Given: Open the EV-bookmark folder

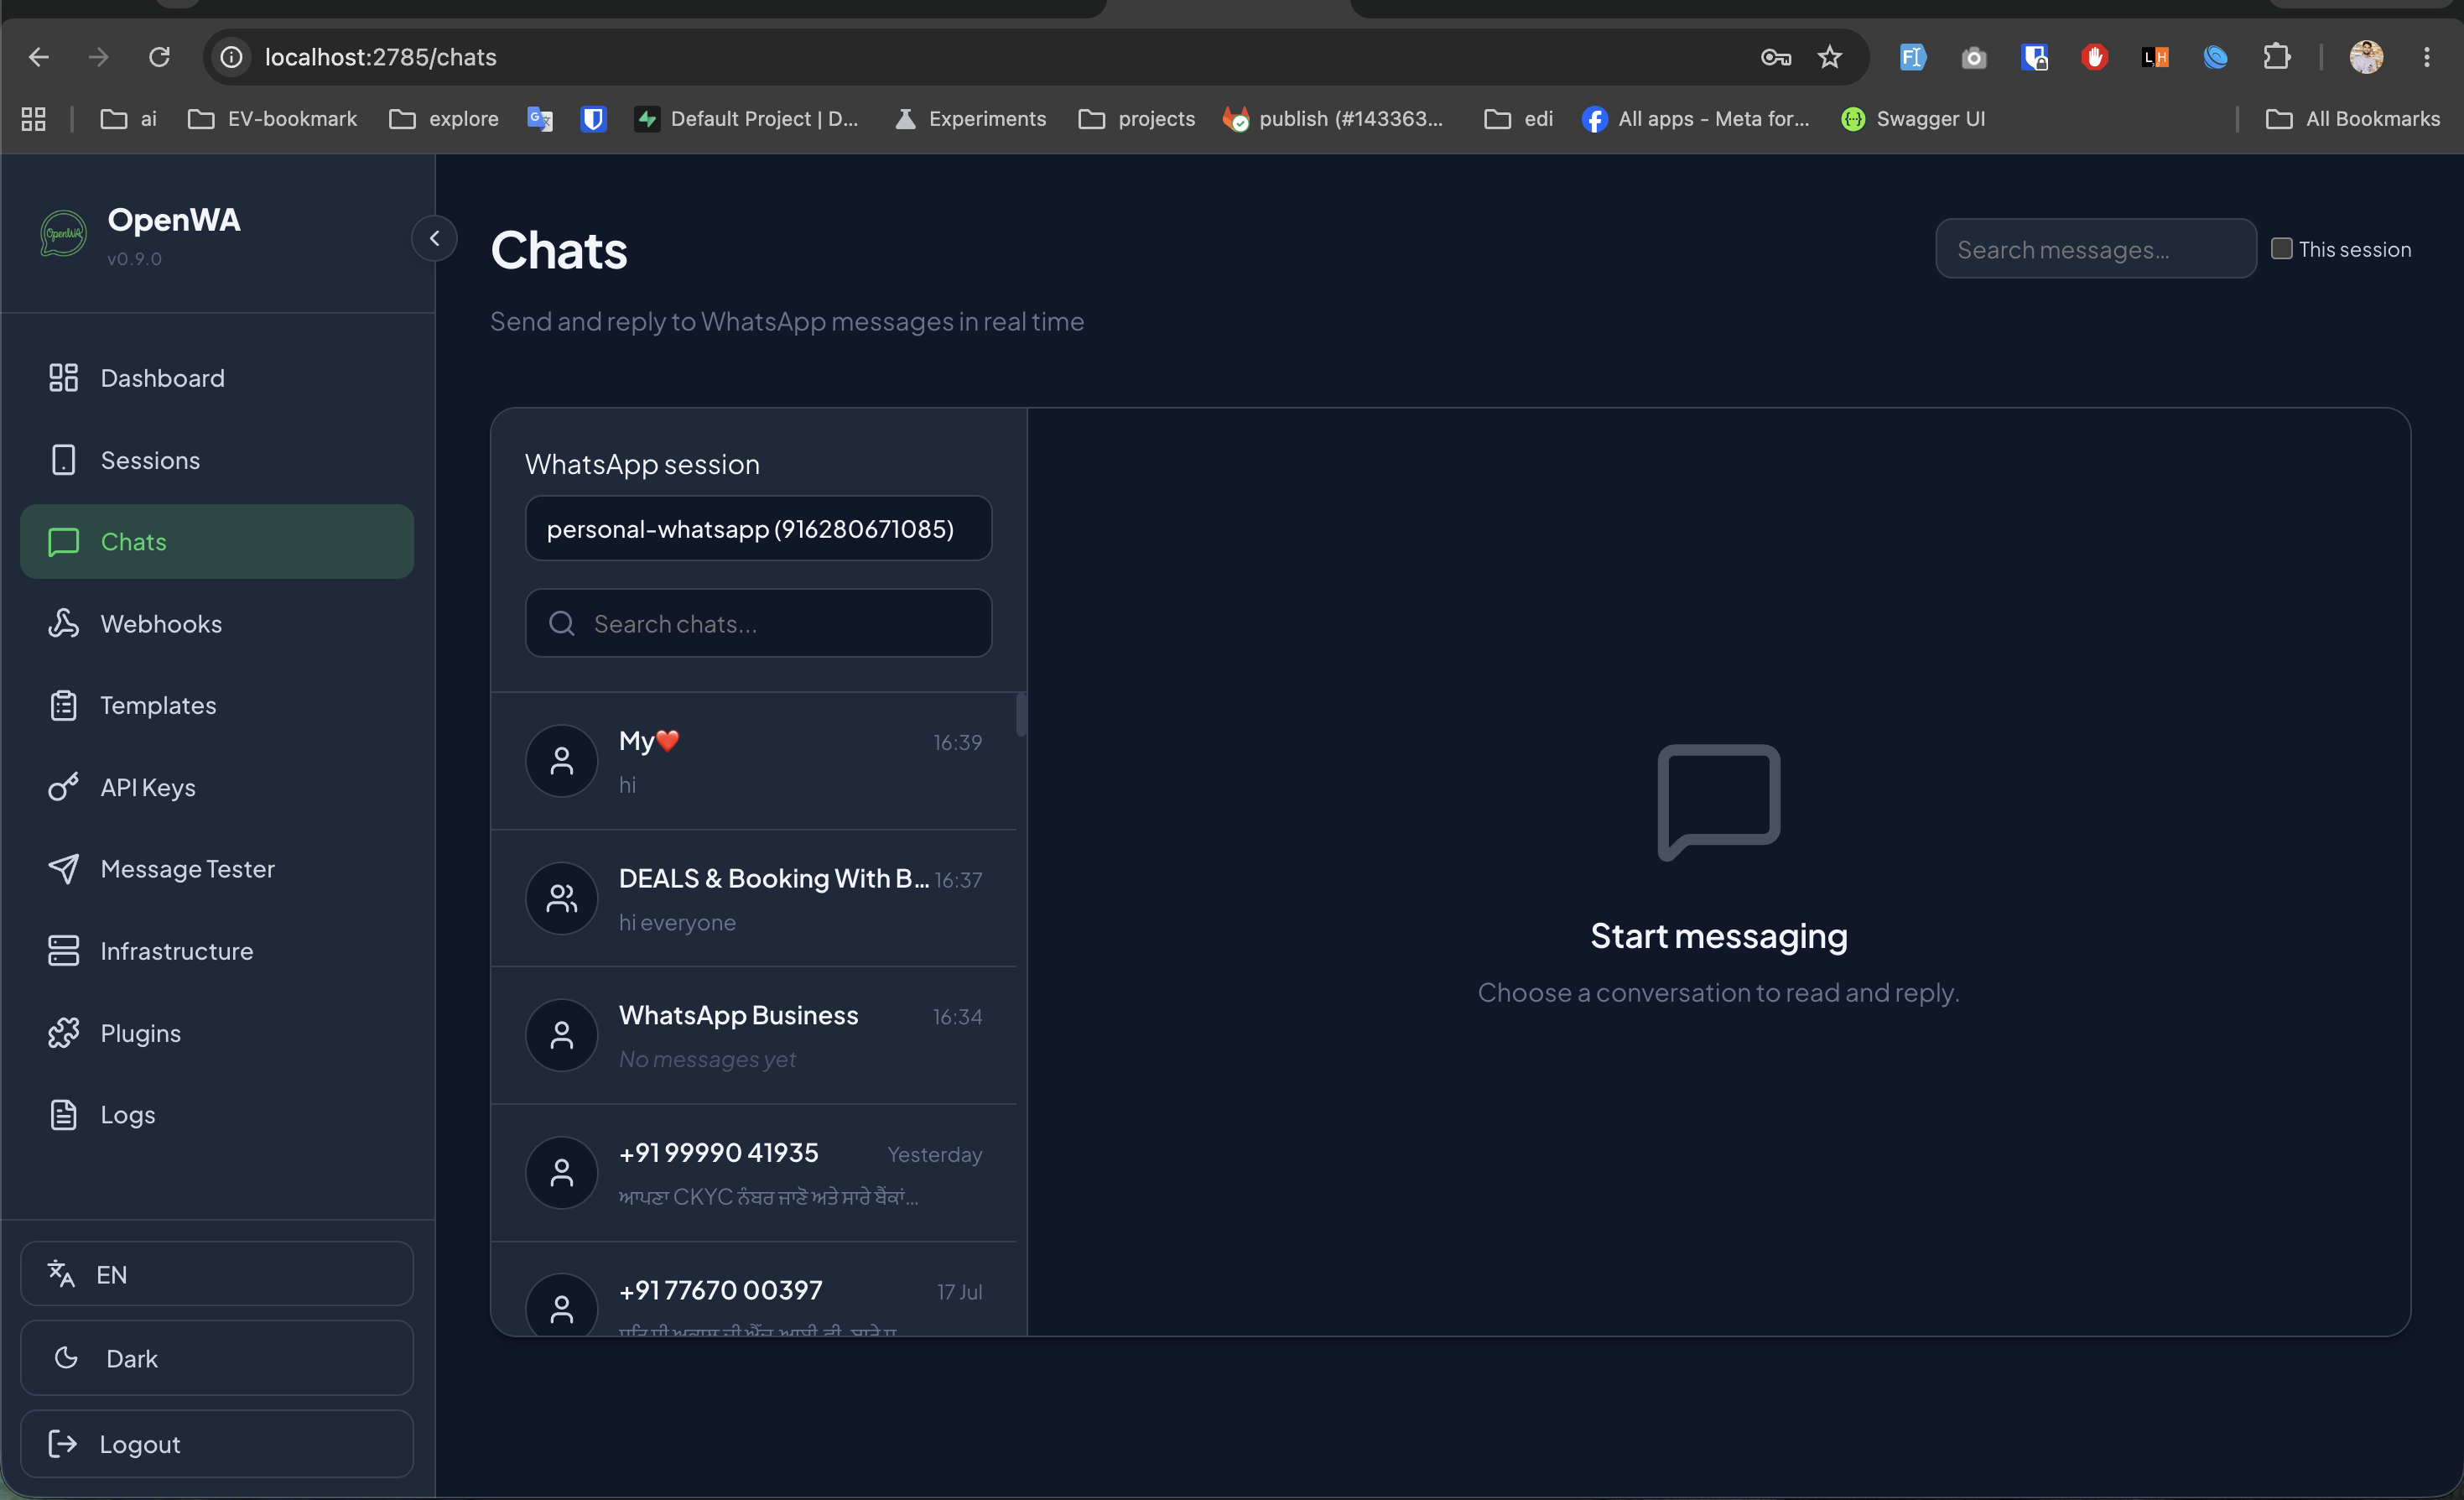Looking at the screenshot, I should click(272, 119).
